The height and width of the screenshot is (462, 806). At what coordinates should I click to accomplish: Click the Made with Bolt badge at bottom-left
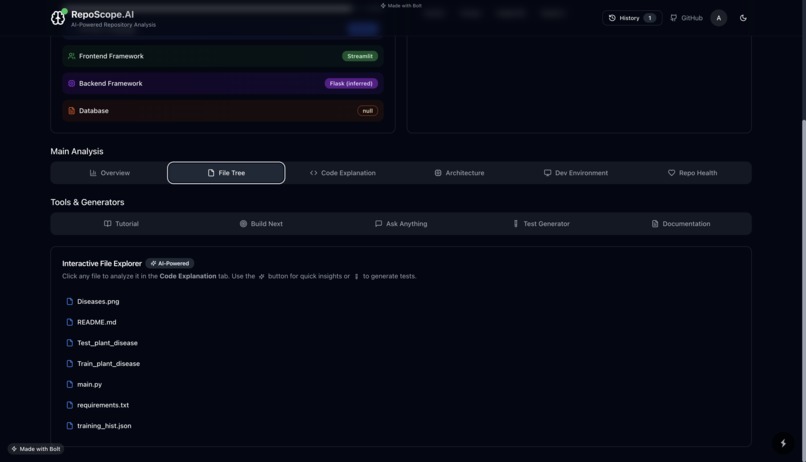tap(35, 449)
